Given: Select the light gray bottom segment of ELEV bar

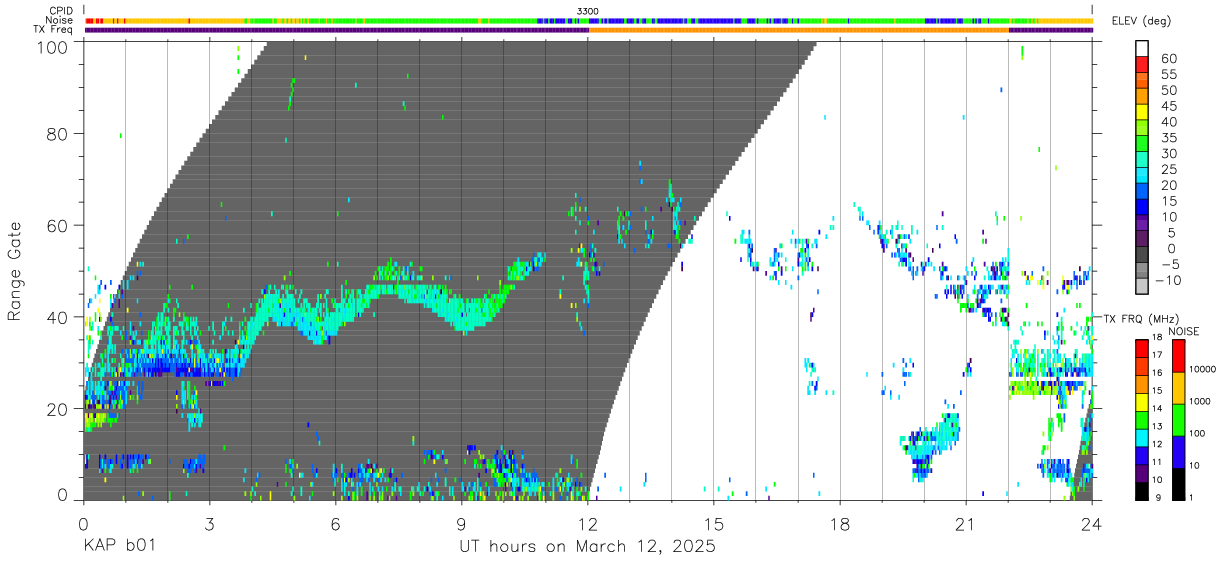Looking at the screenshot, I should point(1142,287).
